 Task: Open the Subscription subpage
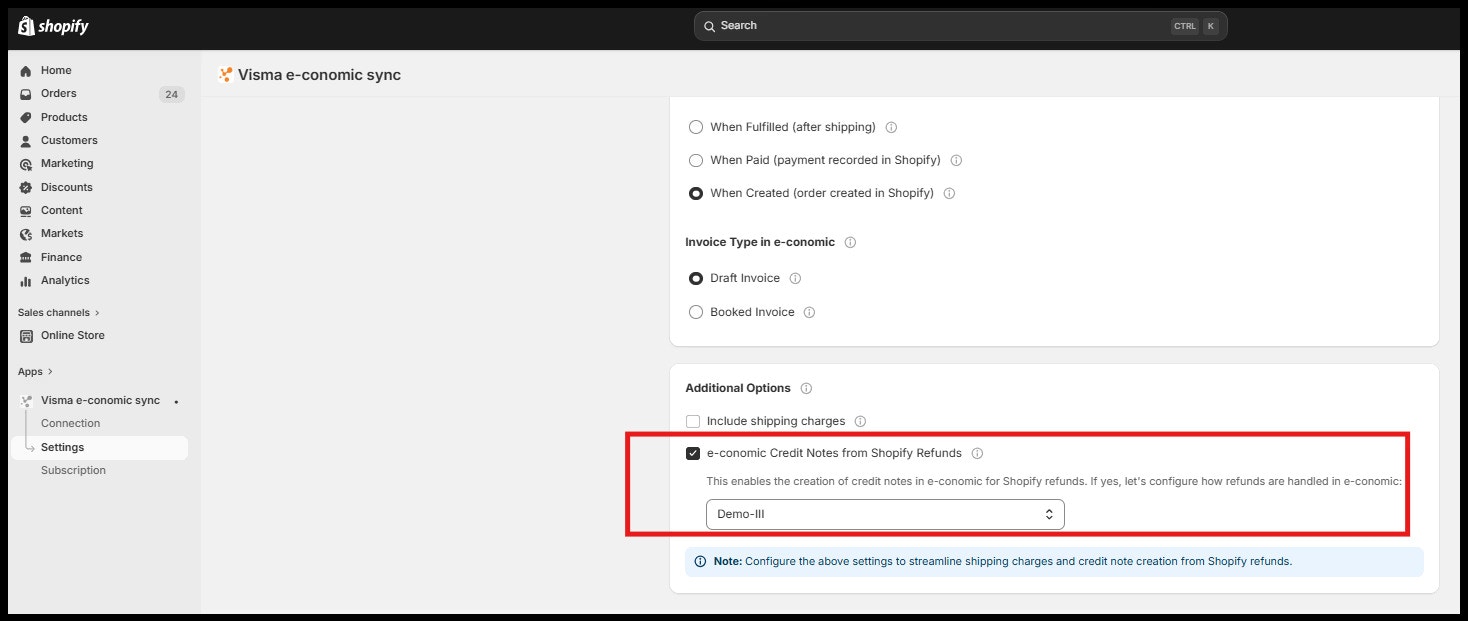(73, 471)
